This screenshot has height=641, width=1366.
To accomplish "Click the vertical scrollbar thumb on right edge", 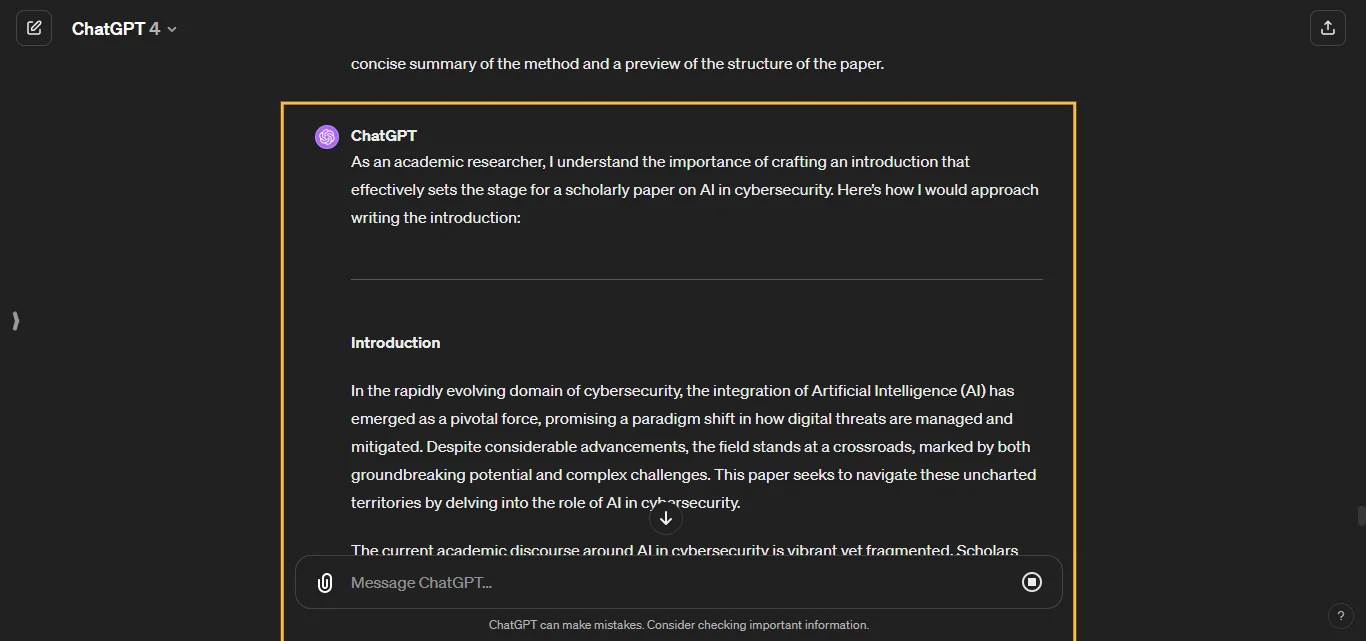I will pos(1361,516).
